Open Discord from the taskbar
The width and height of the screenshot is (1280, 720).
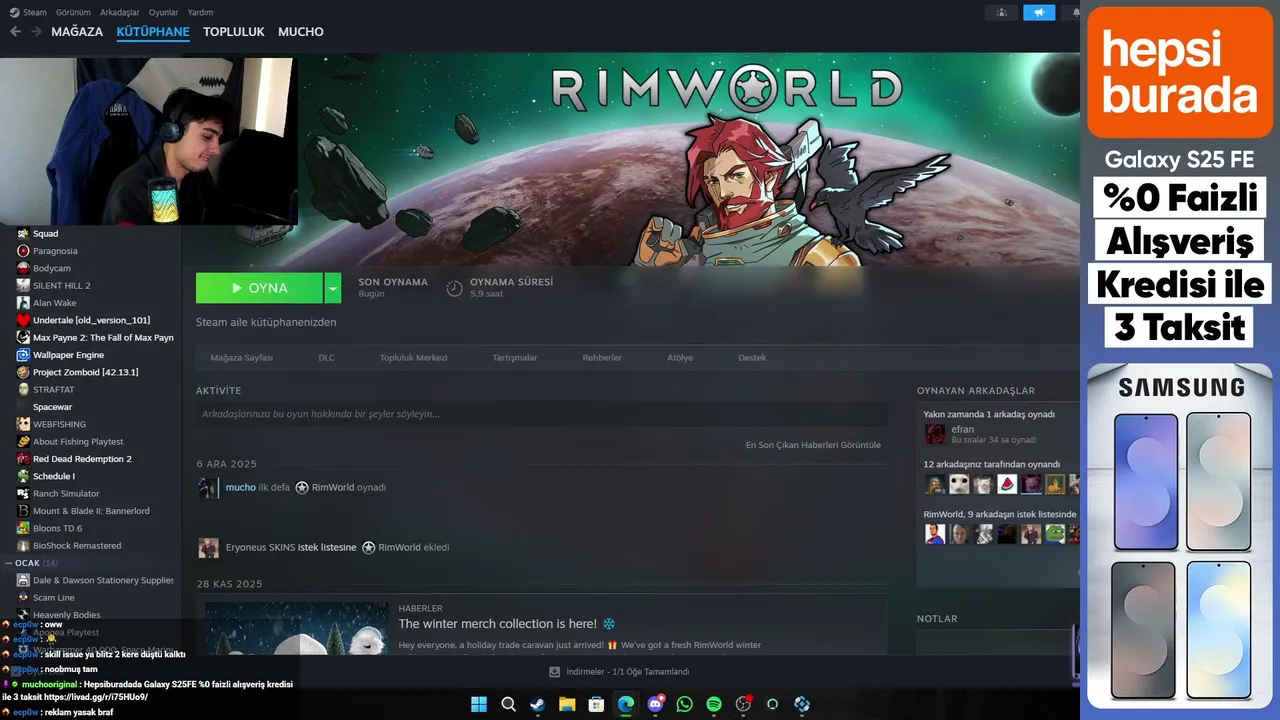click(x=655, y=704)
